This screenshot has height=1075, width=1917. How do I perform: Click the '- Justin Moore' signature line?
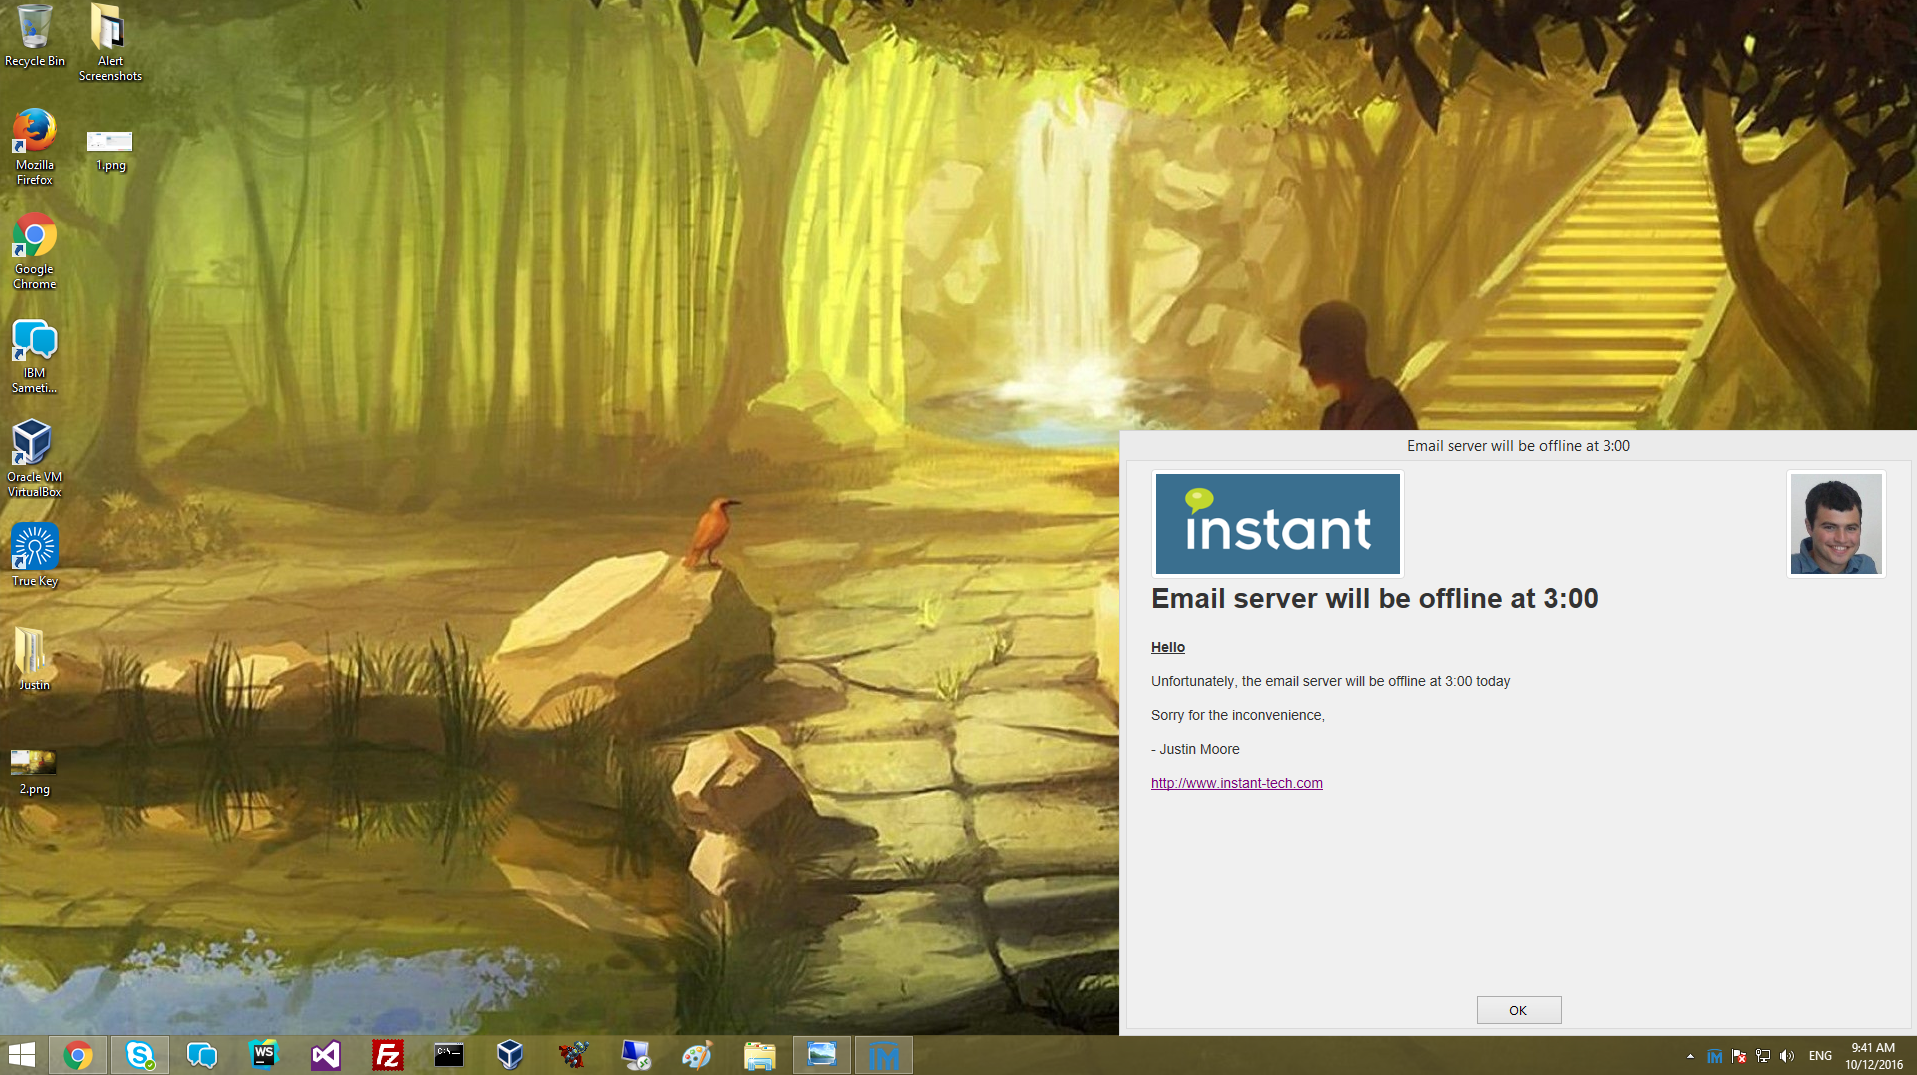point(1195,749)
